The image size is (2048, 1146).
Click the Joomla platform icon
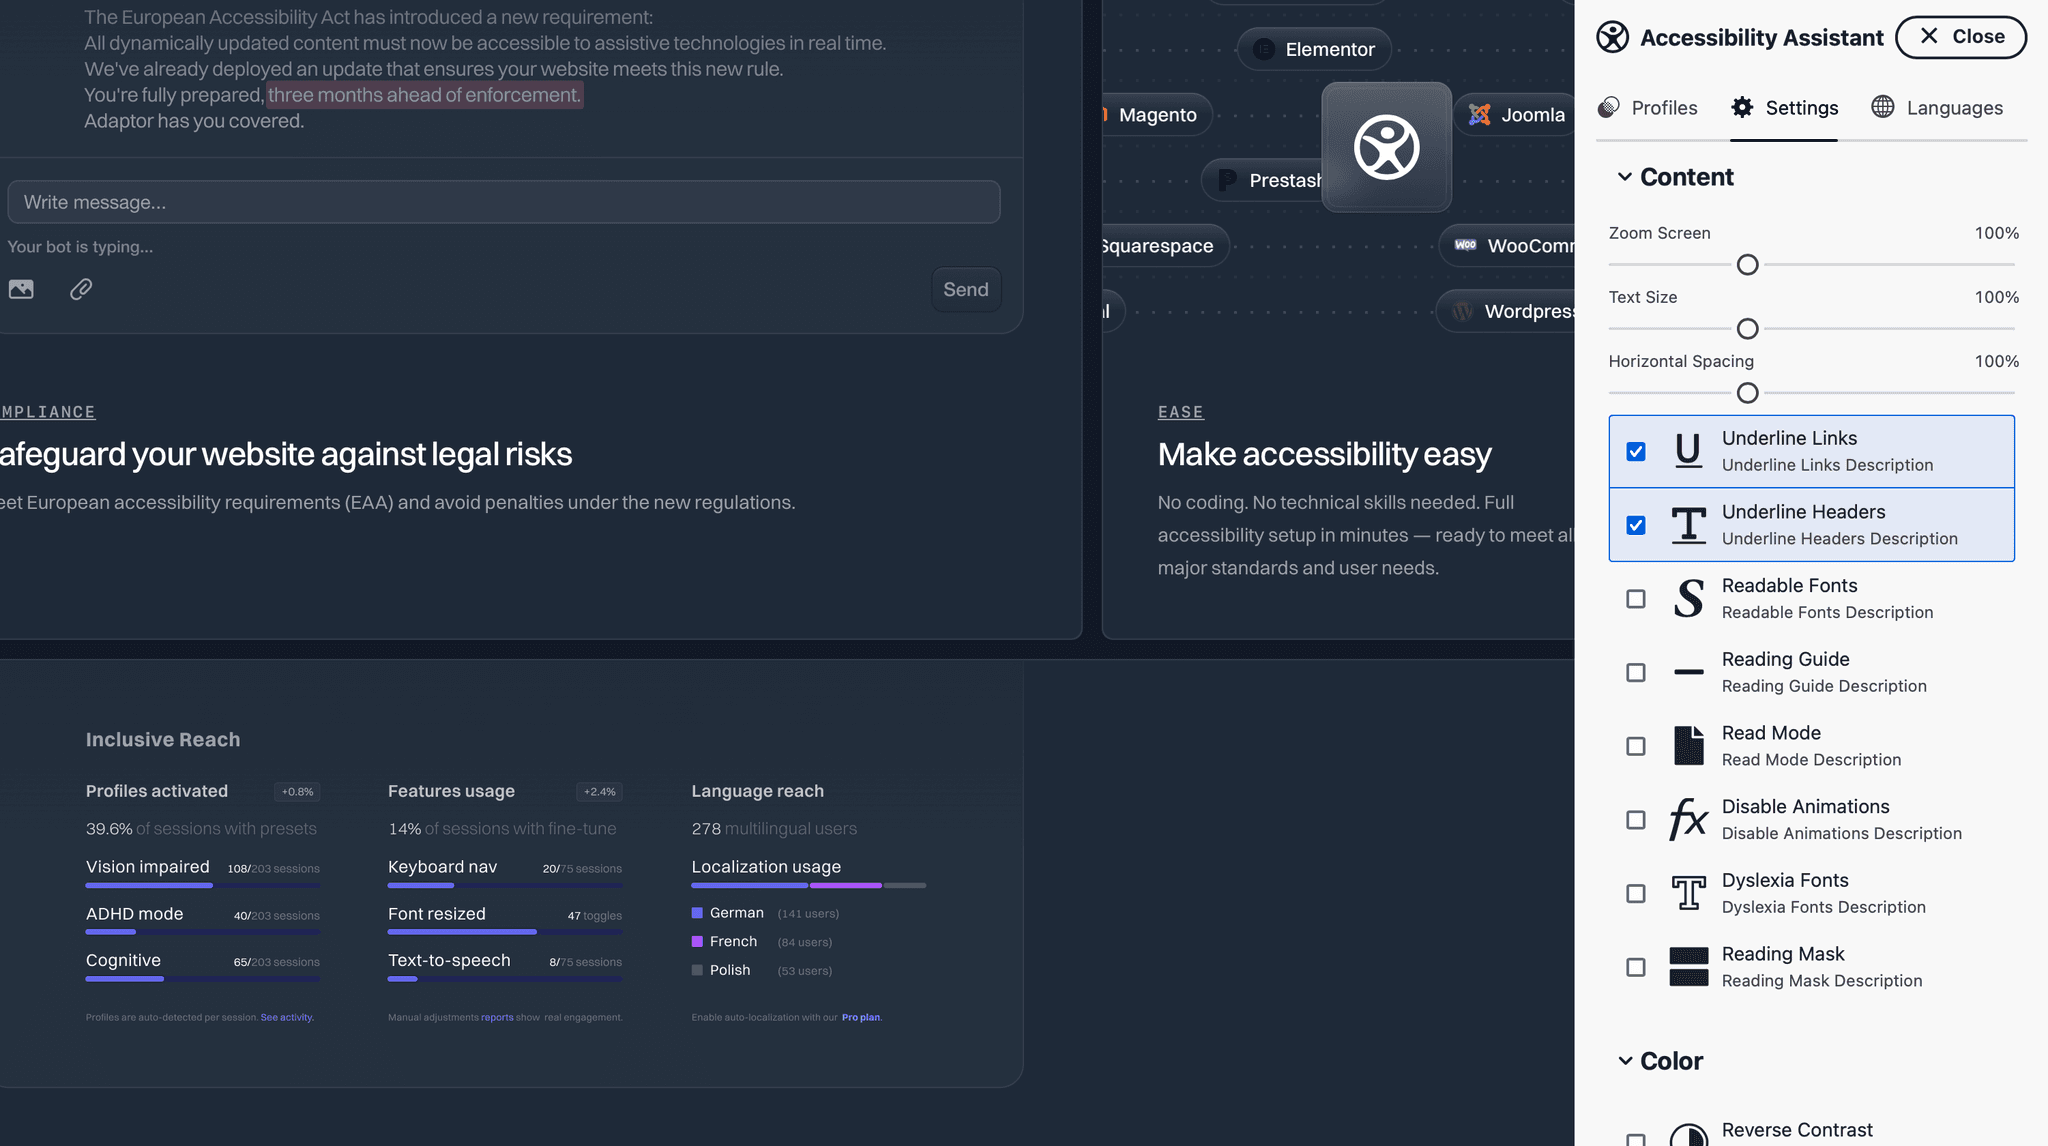(x=1479, y=114)
